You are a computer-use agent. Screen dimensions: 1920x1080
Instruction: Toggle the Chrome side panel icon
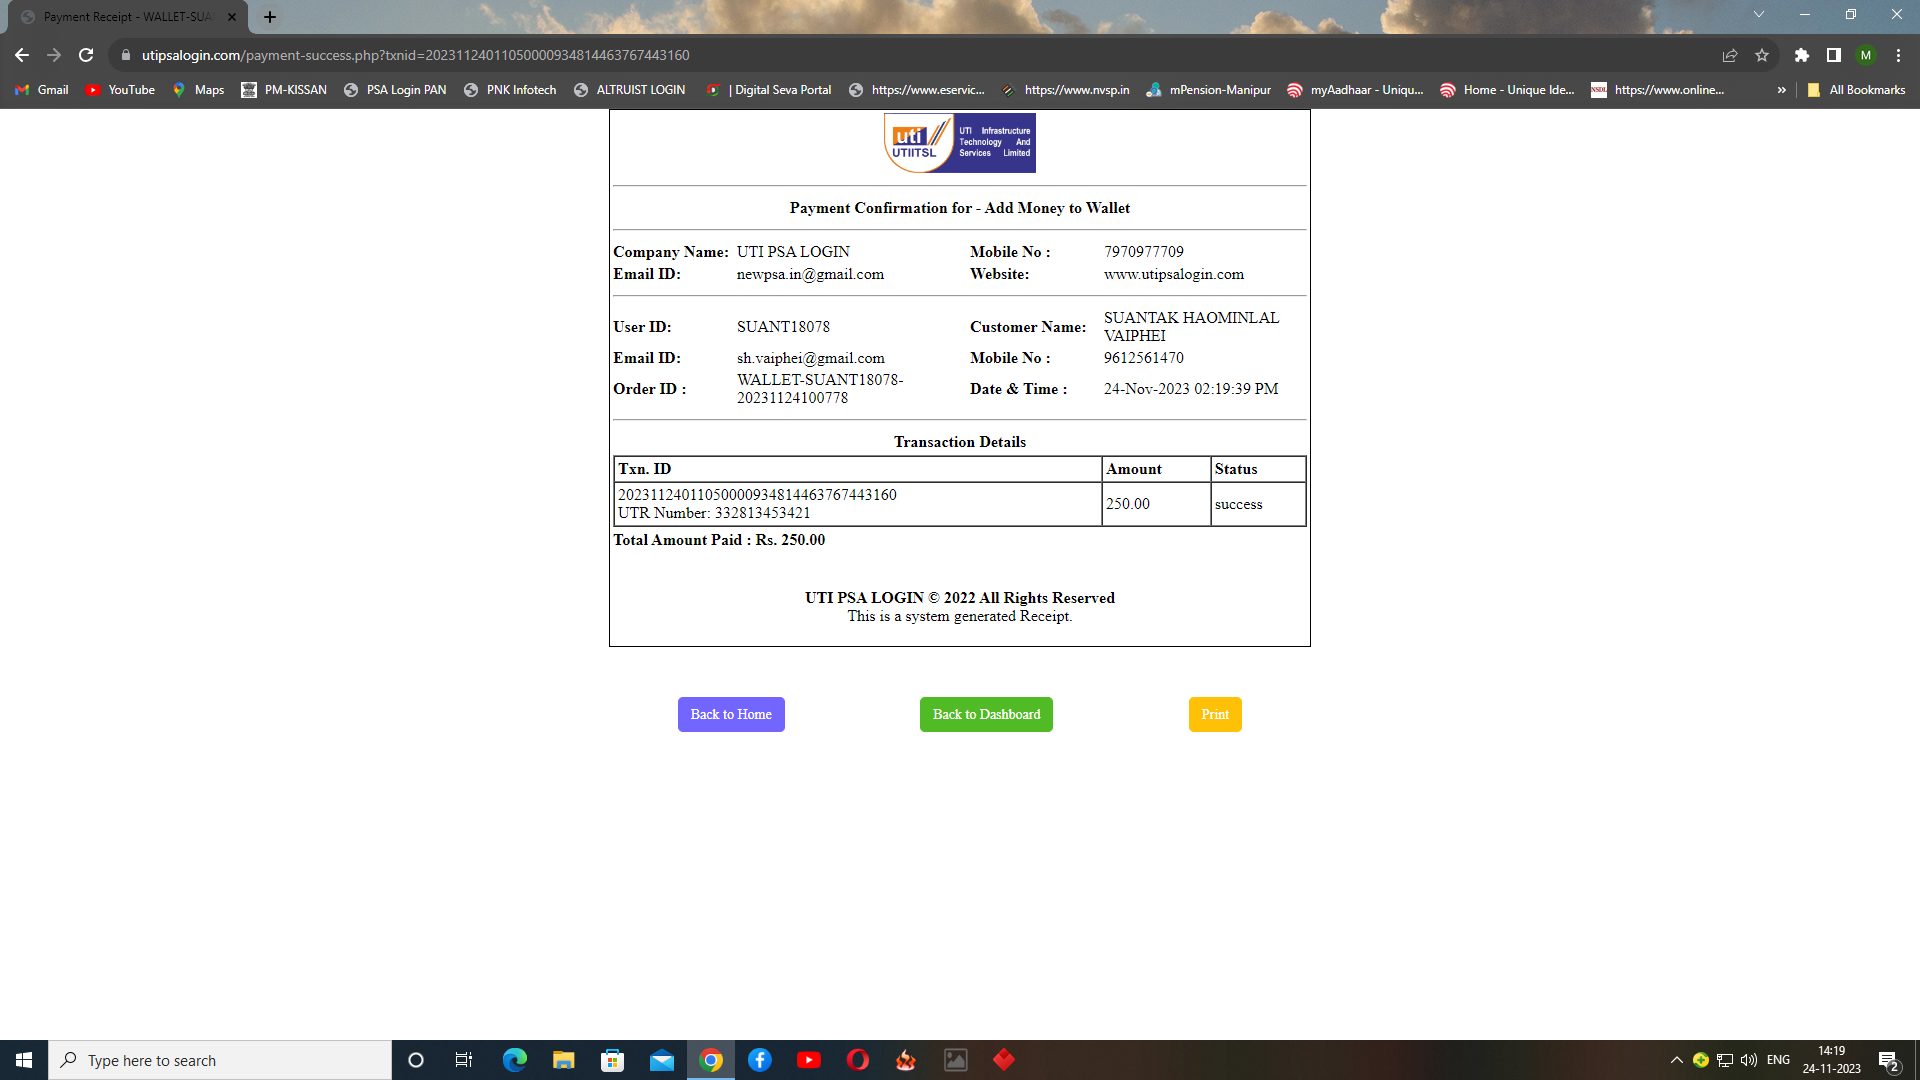coord(1833,55)
